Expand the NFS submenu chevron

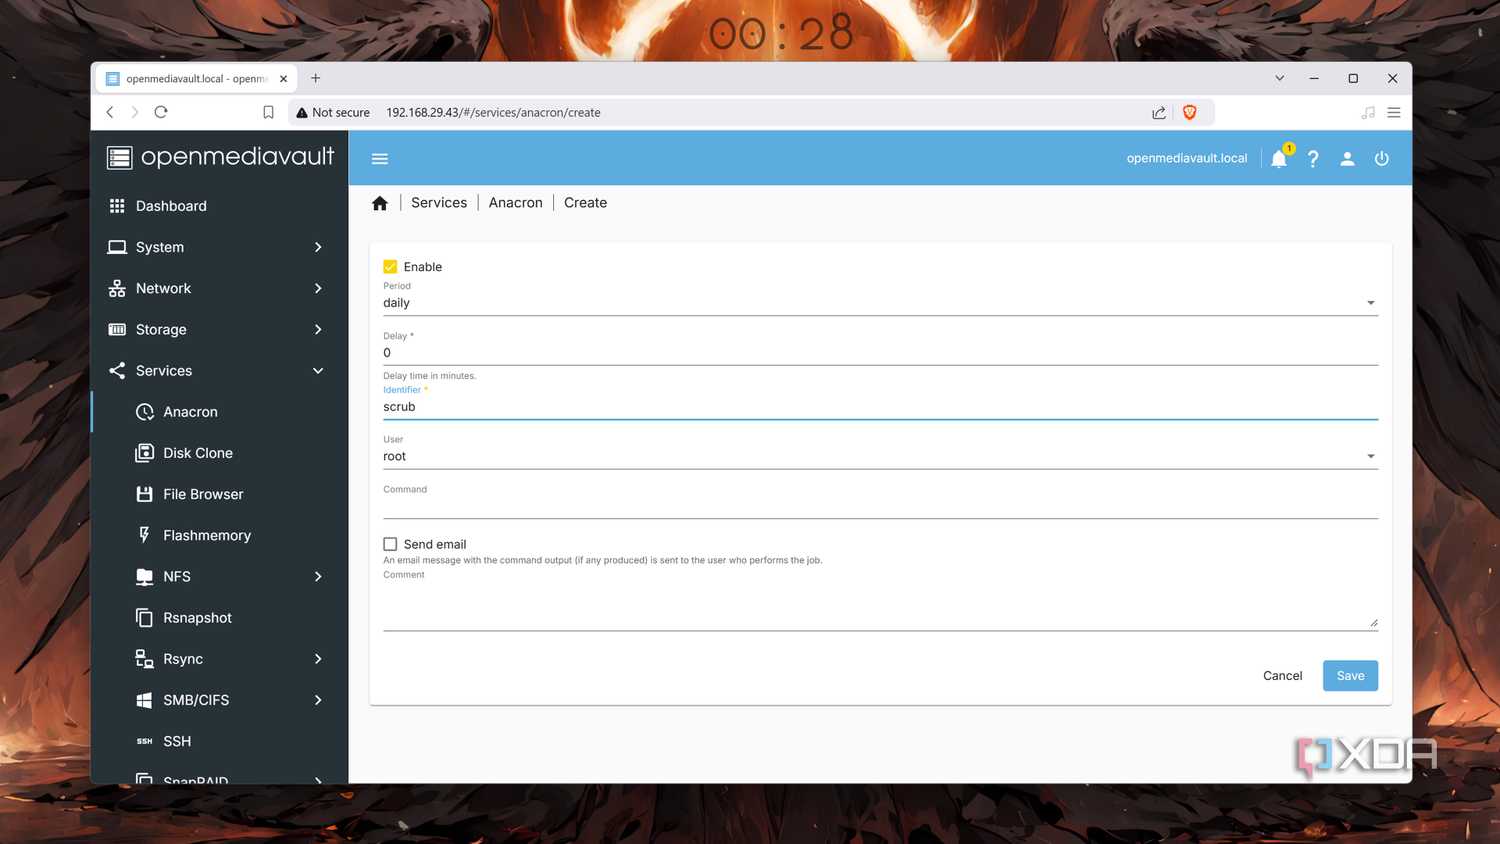[x=318, y=576]
